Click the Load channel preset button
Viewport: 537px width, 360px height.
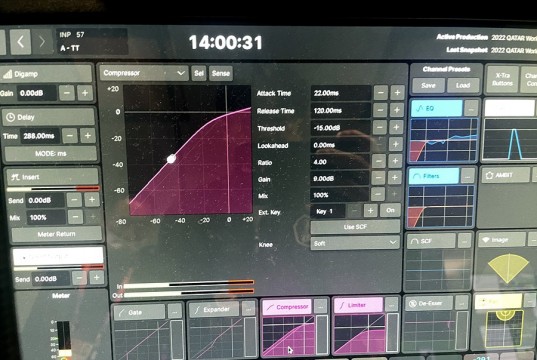463,85
